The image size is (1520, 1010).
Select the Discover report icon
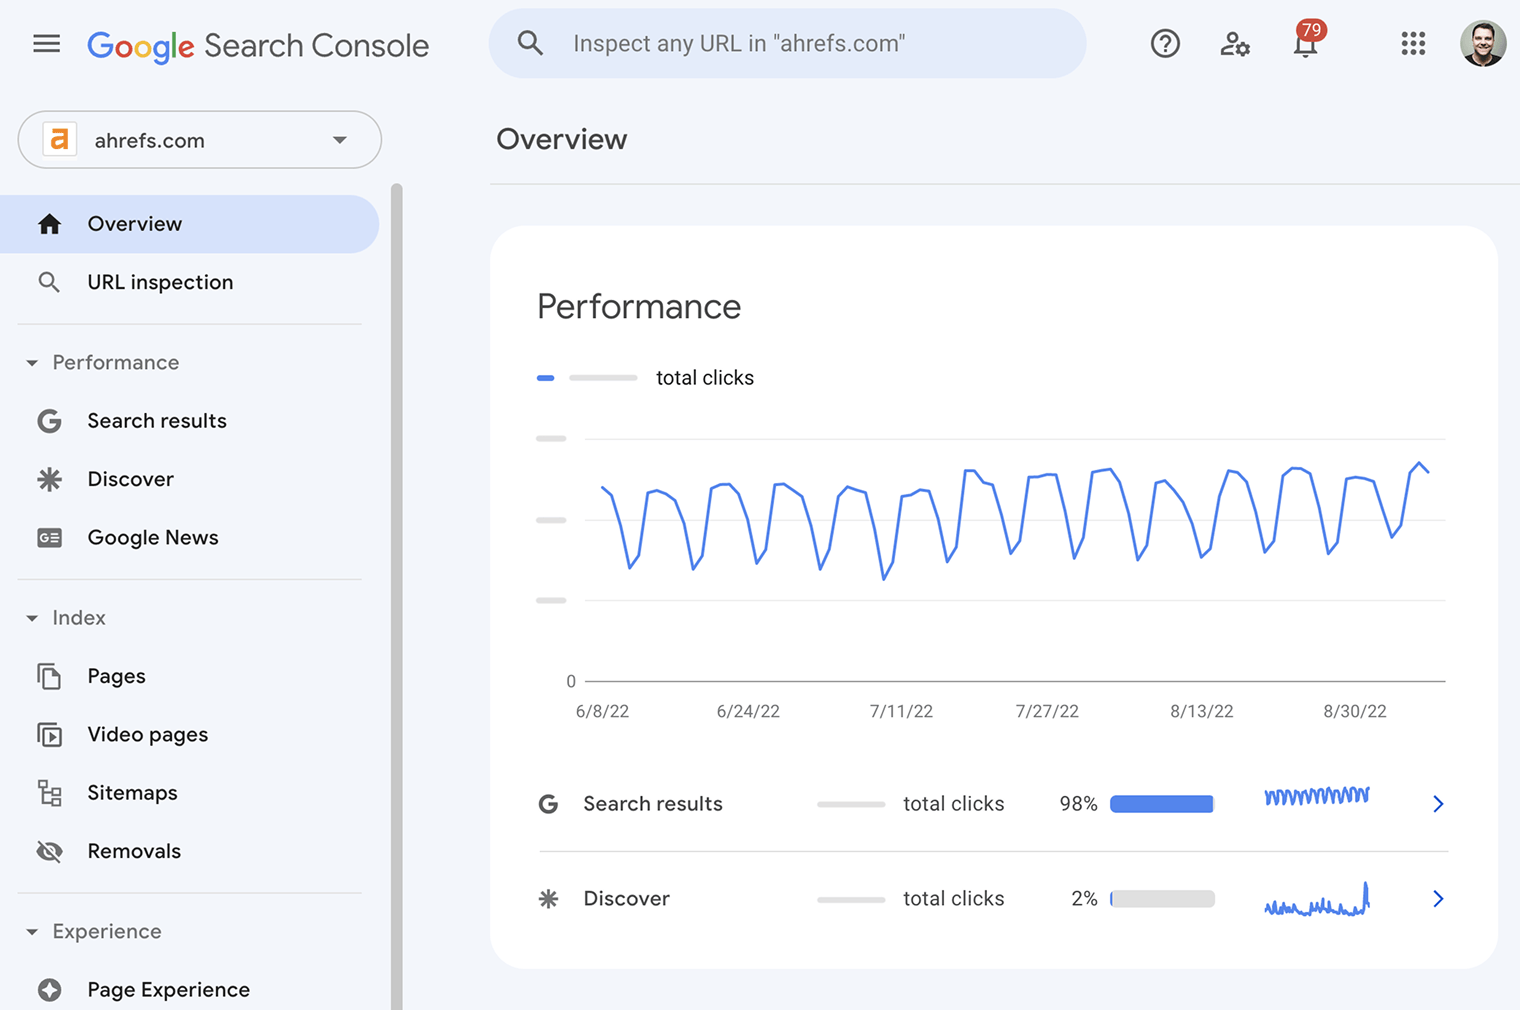click(x=49, y=479)
